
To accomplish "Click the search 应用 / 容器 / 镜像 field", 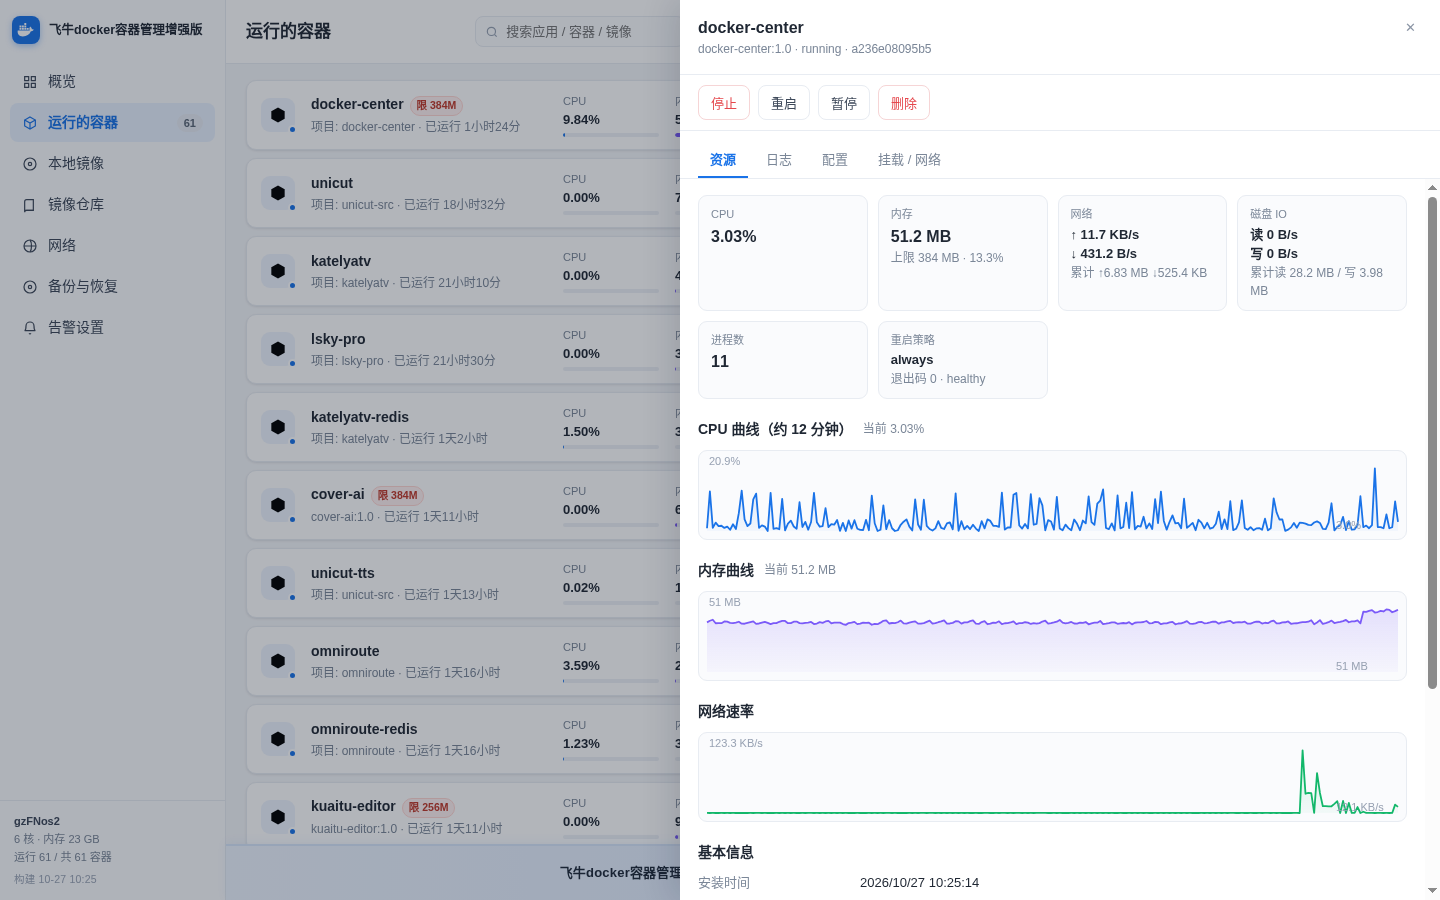I will [578, 32].
